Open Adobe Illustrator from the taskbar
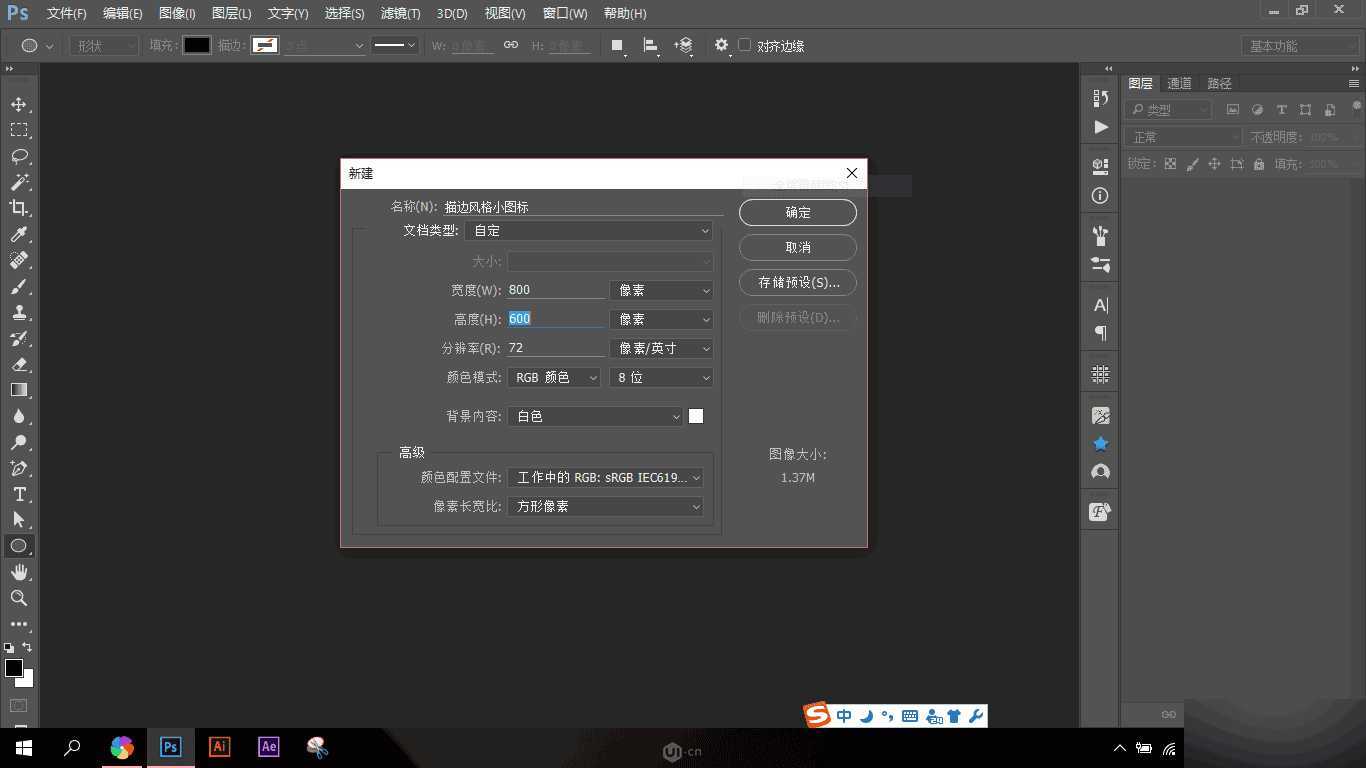Viewport: 1366px width, 768px height. 219,747
